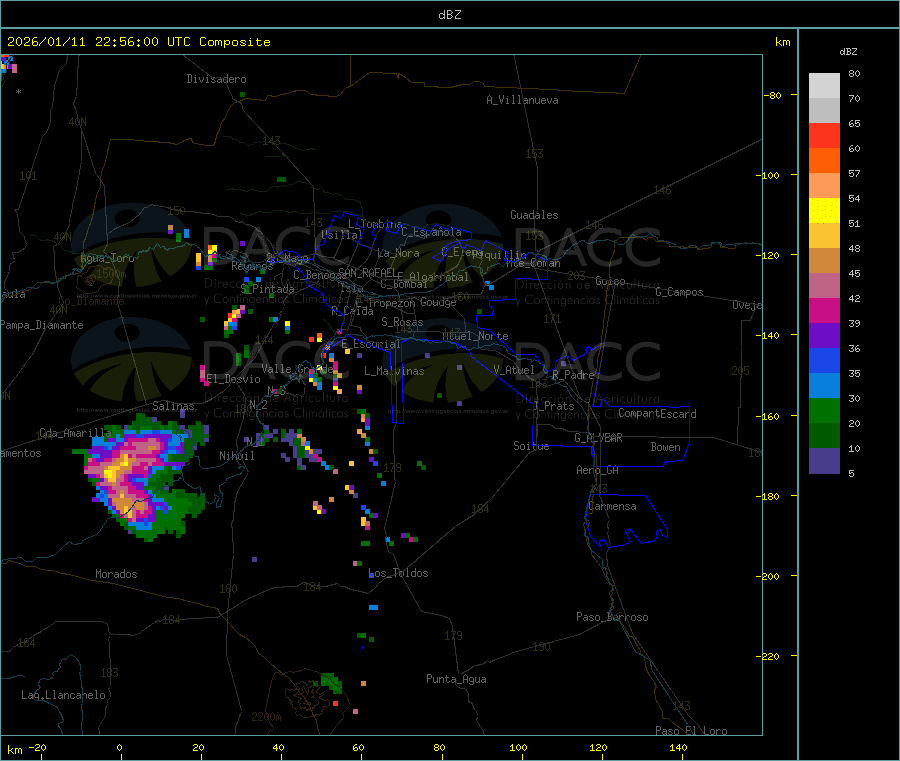
Task: Click the 'Agua_Toro' map label
Action: tap(107, 258)
